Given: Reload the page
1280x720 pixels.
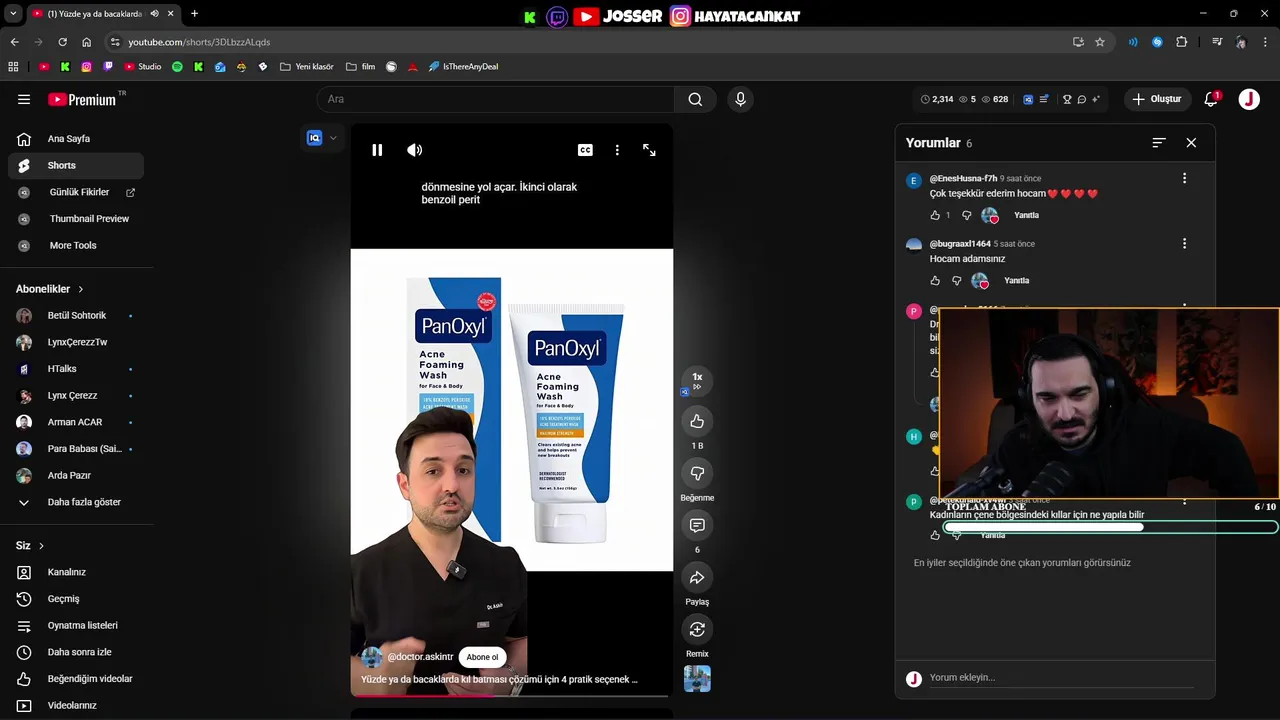Looking at the screenshot, I should click(x=62, y=42).
